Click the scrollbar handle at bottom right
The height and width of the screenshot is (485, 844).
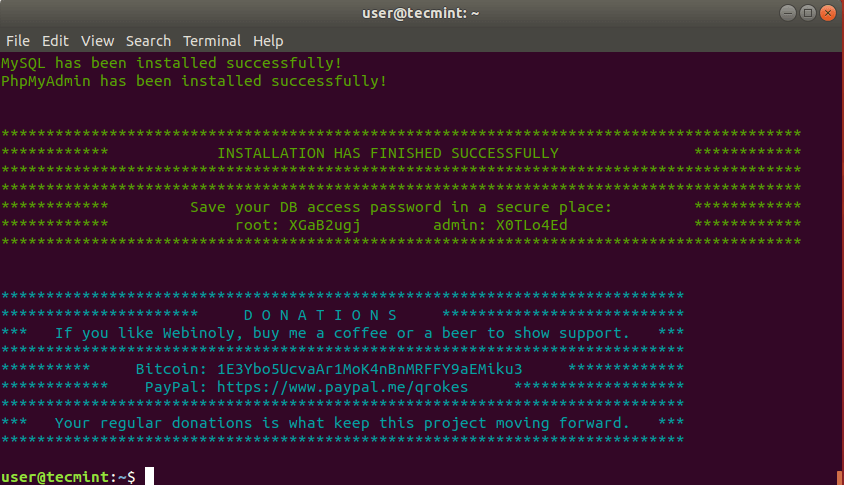tap(839, 477)
